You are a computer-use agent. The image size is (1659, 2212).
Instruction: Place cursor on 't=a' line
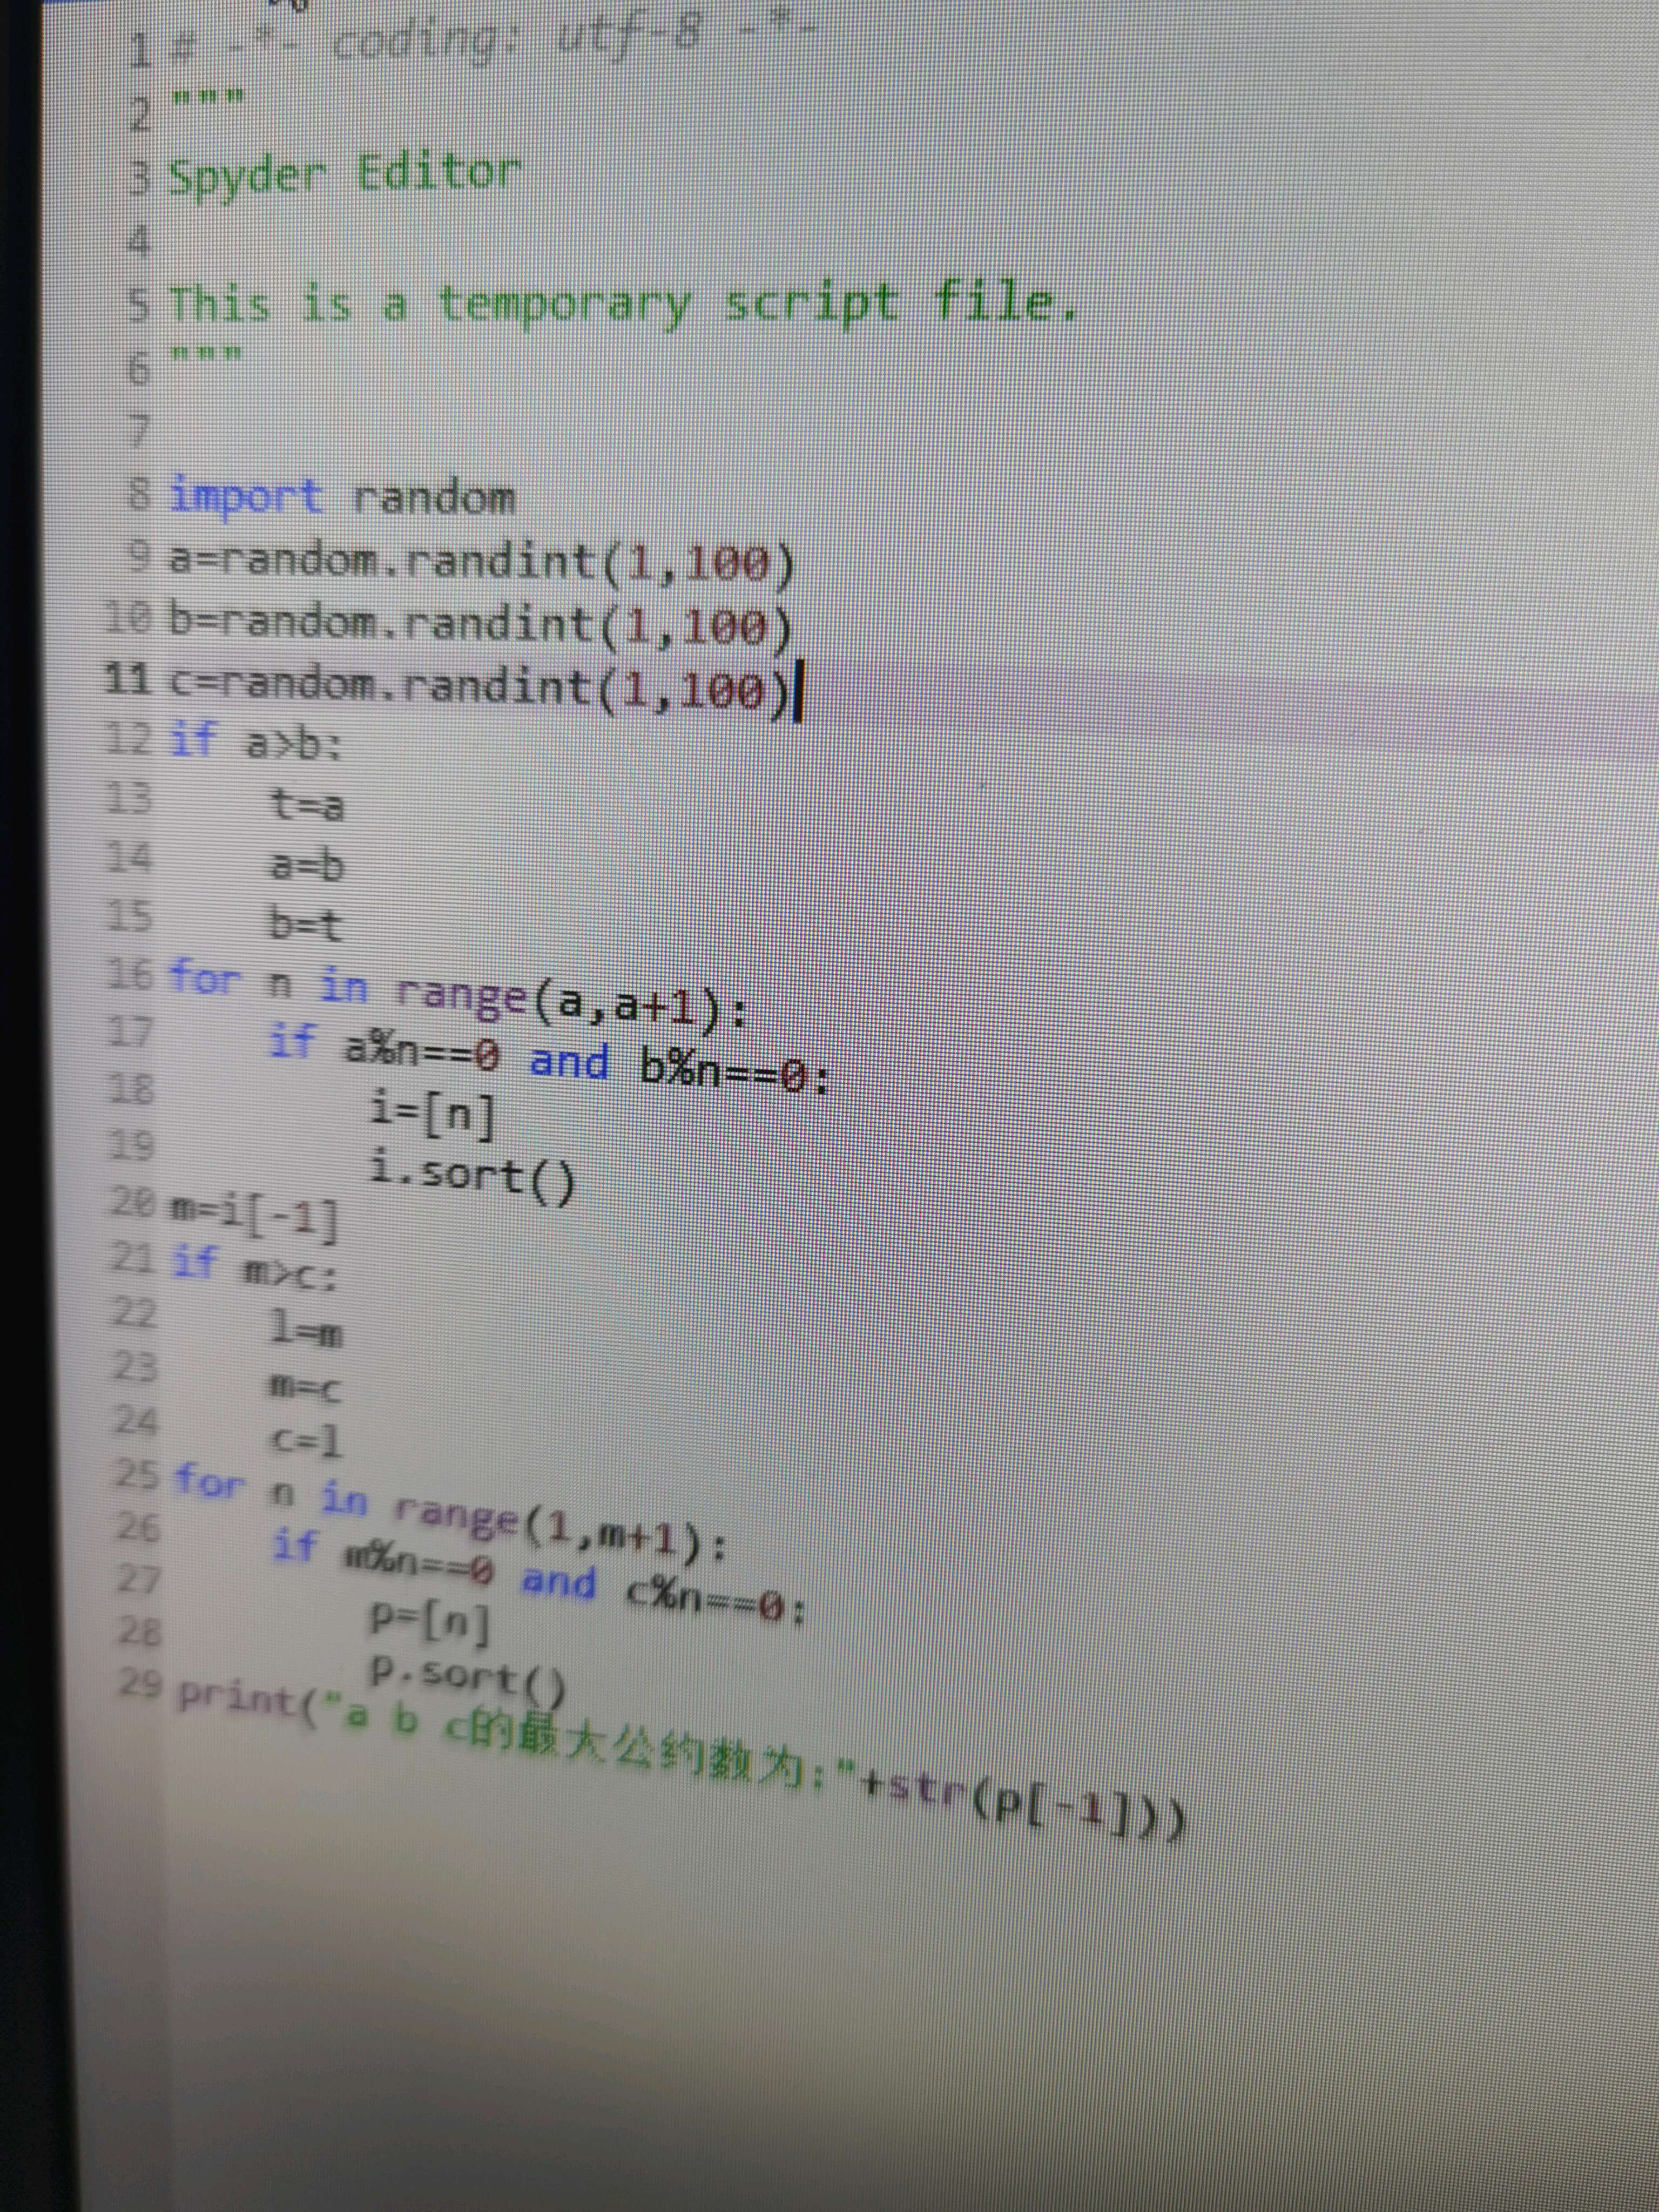pos(306,805)
